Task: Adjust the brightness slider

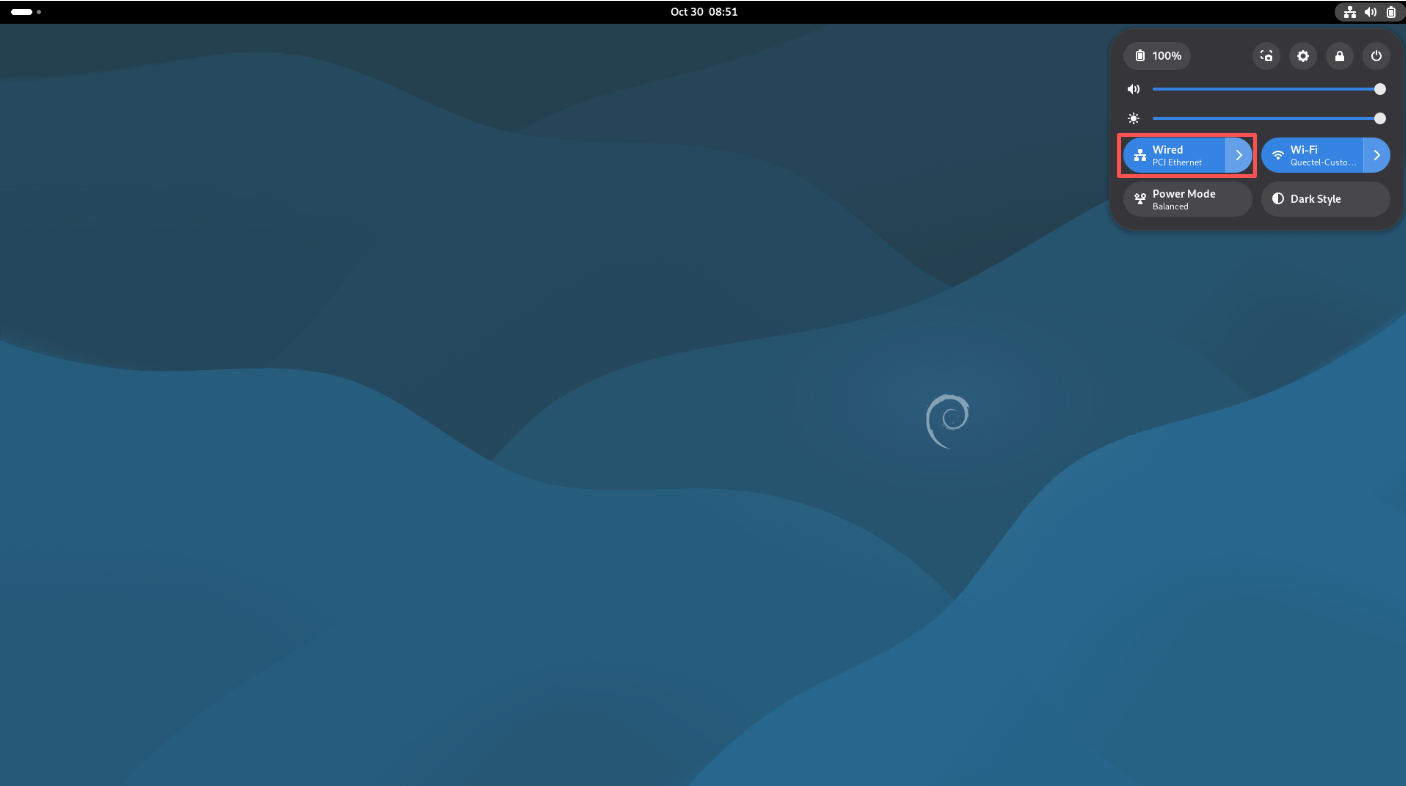Action: tap(1266, 118)
